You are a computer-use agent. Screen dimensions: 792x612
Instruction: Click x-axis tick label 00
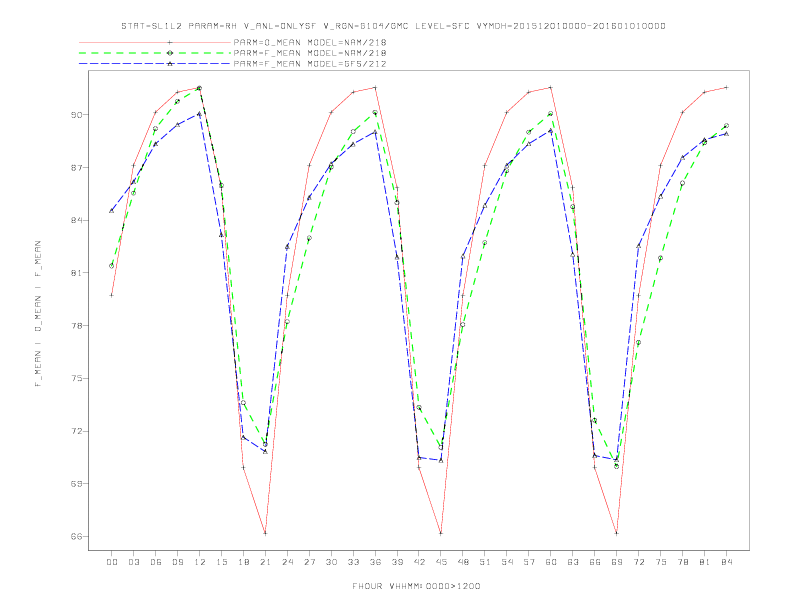112,562
